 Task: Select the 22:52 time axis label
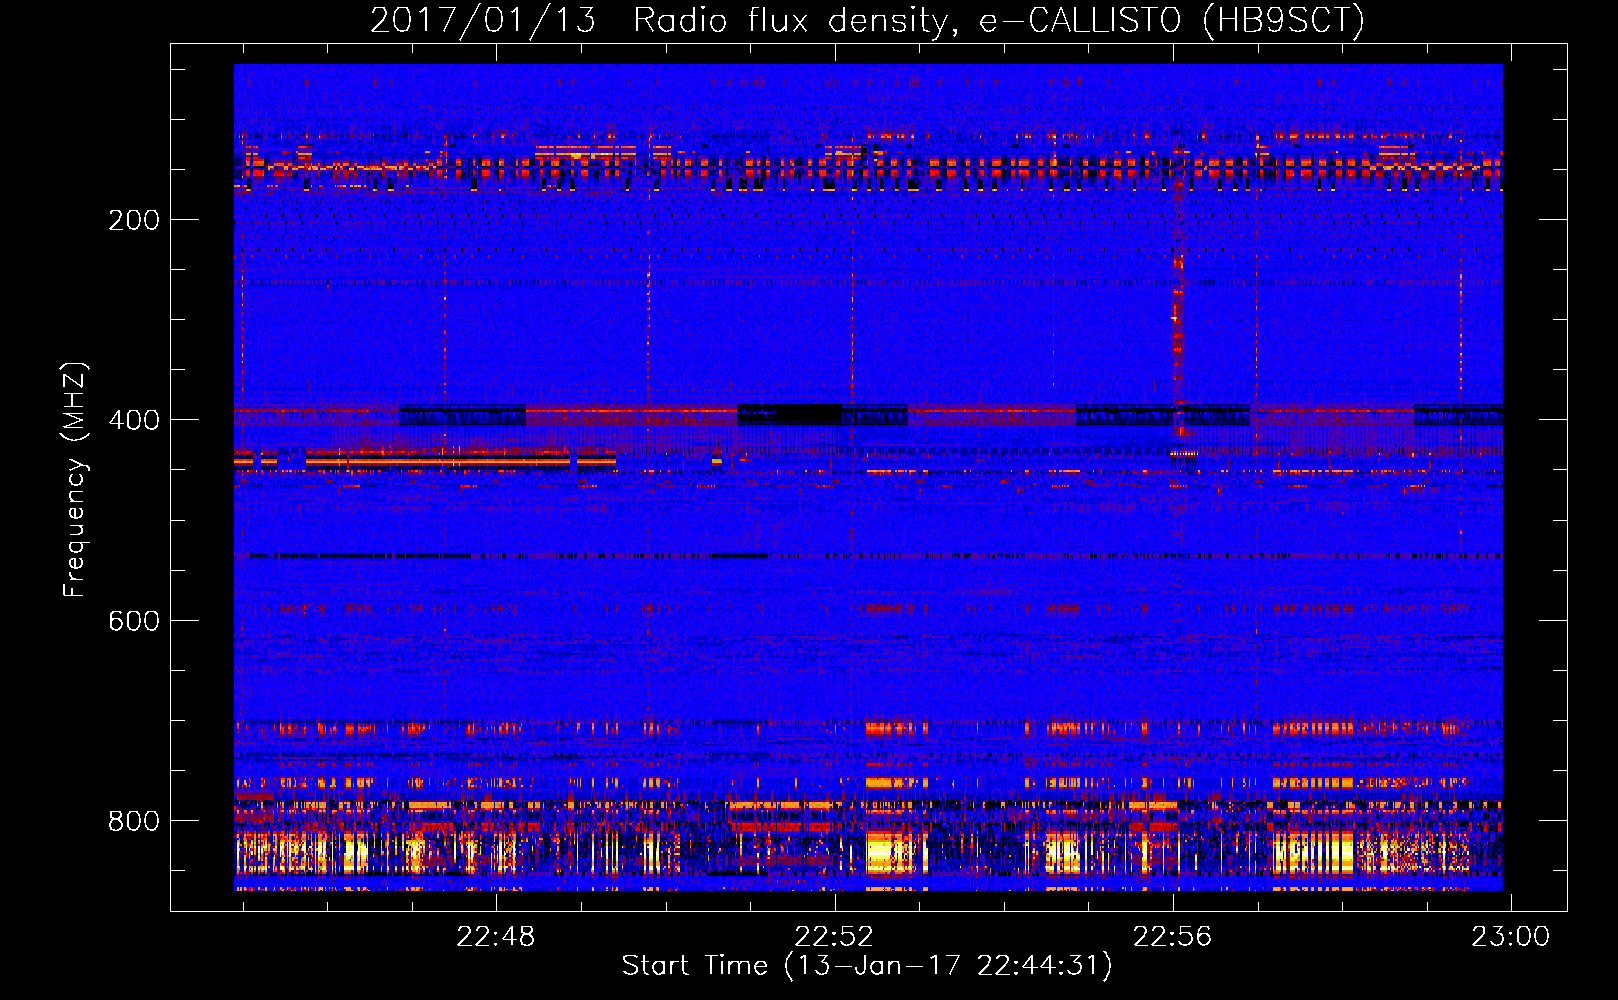(x=834, y=937)
